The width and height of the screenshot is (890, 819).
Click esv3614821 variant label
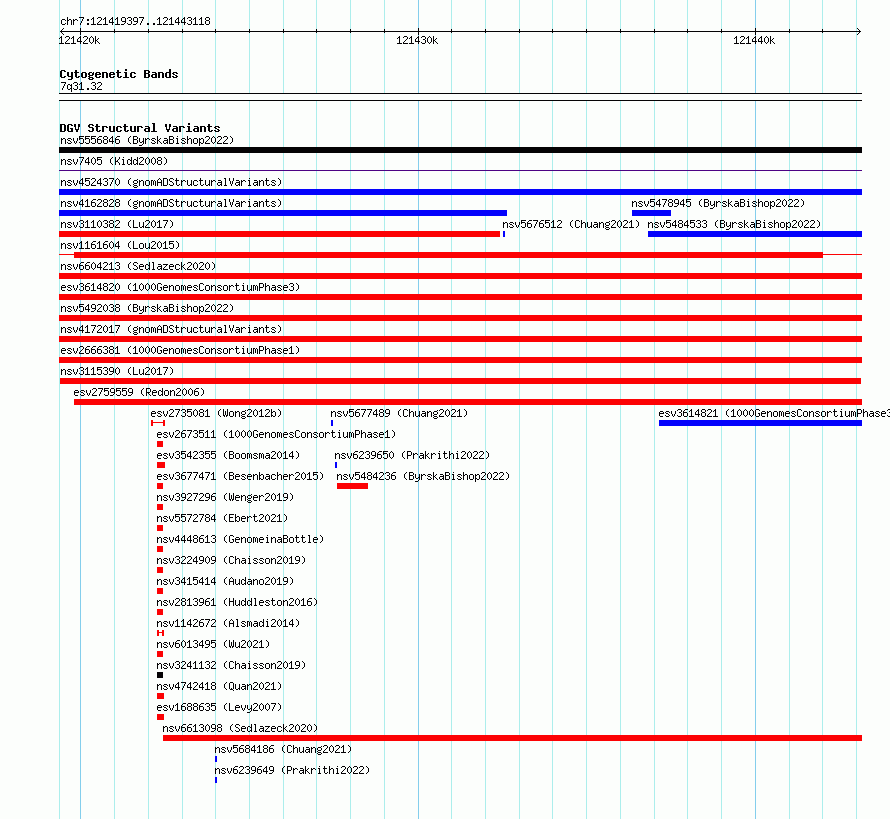point(774,413)
